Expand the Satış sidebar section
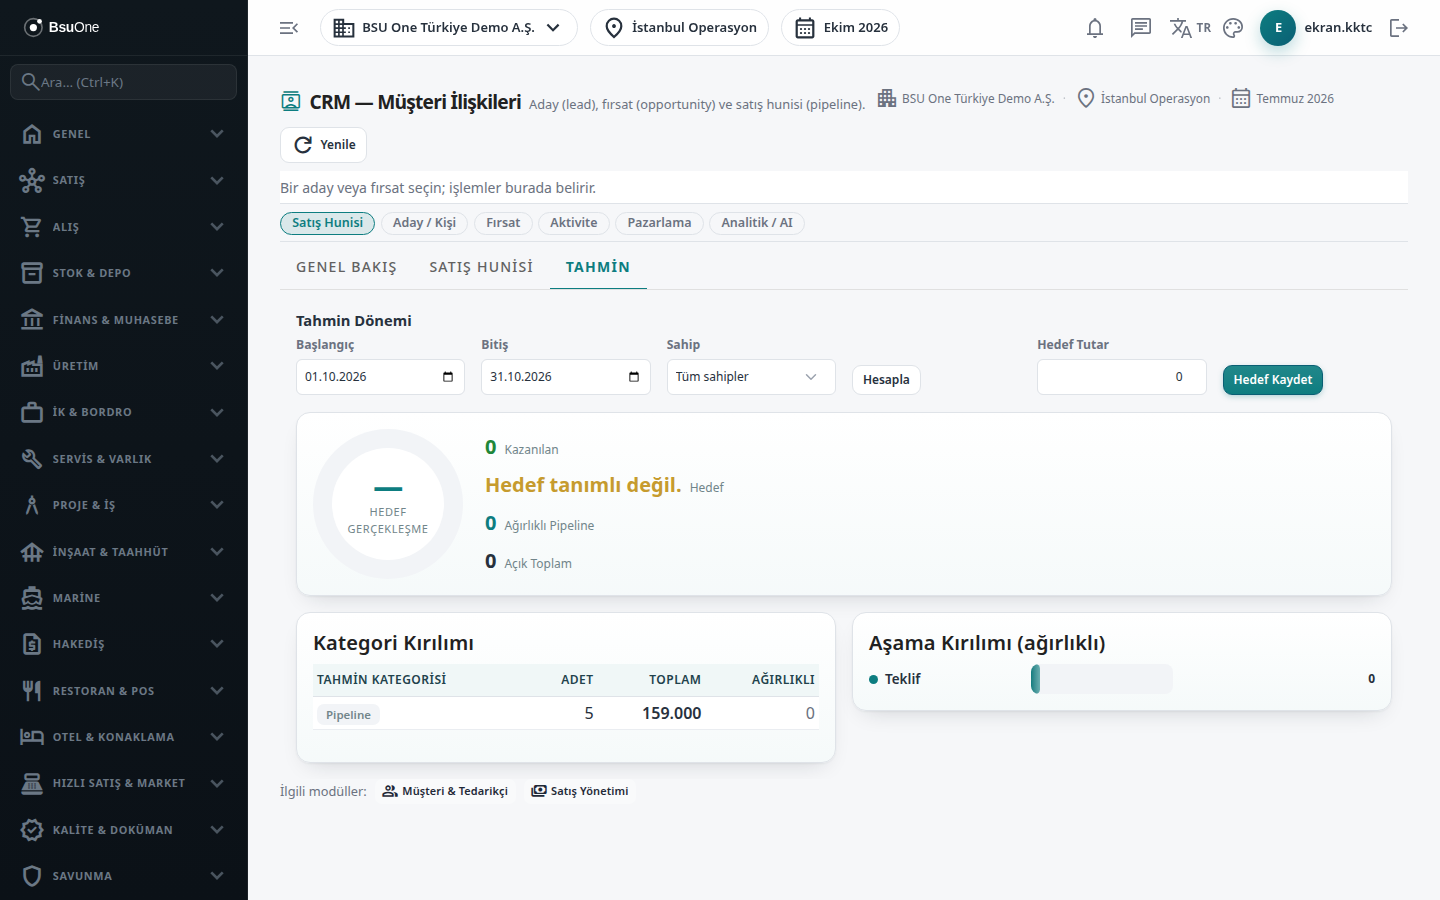Image resolution: width=1440 pixels, height=900 pixels. [124, 180]
